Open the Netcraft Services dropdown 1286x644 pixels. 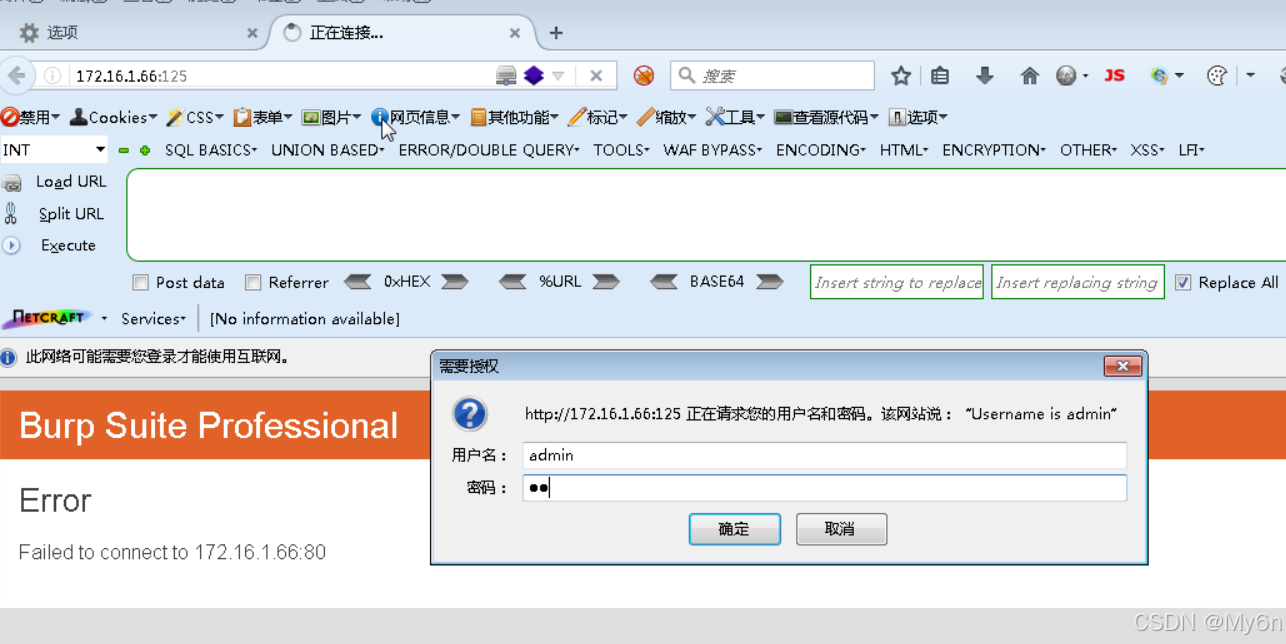(154, 319)
